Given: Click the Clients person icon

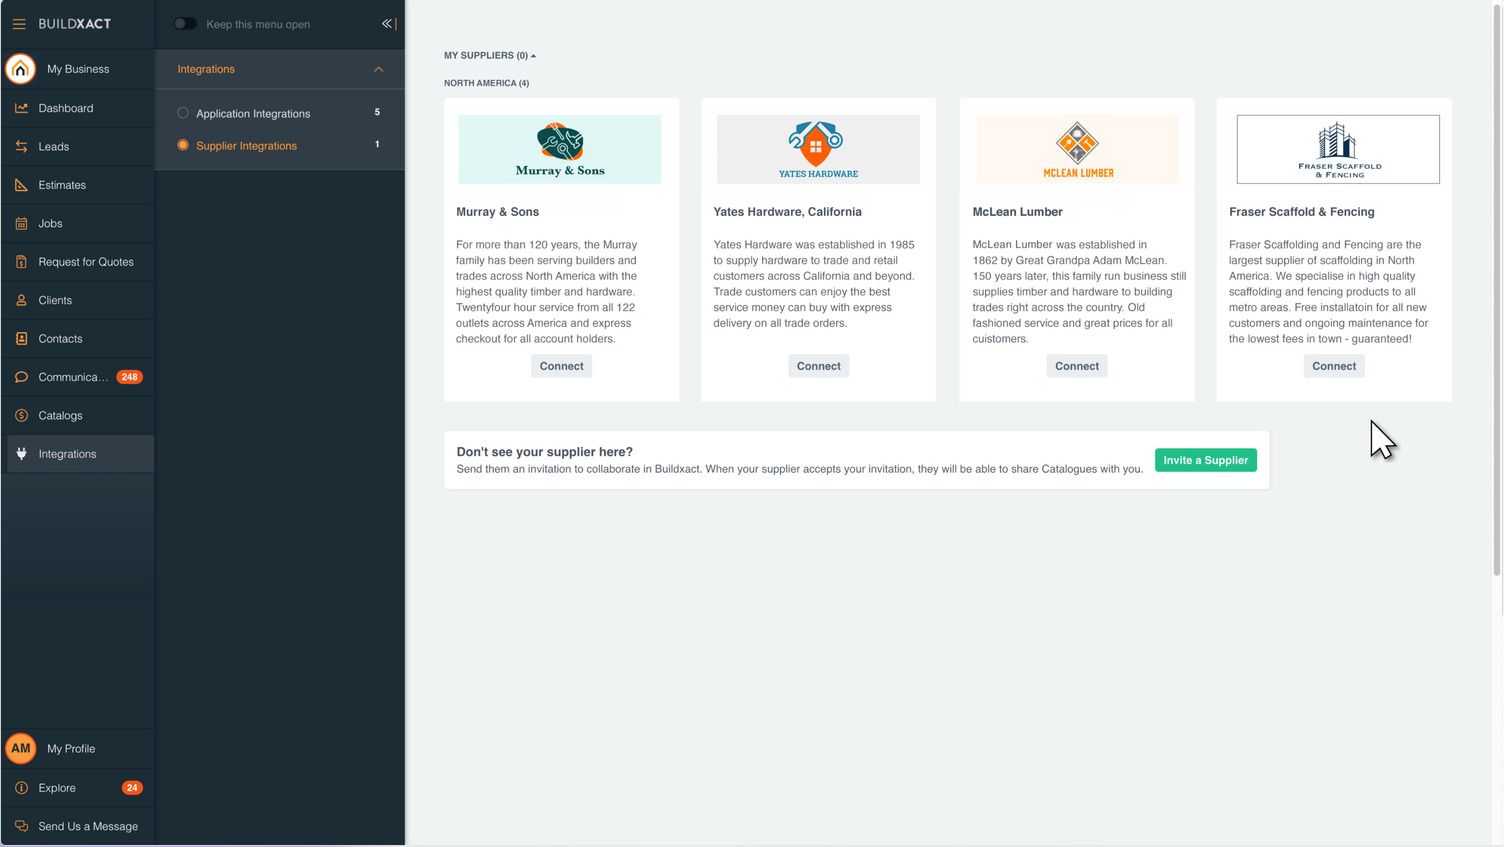Looking at the screenshot, I should [x=21, y=300].
